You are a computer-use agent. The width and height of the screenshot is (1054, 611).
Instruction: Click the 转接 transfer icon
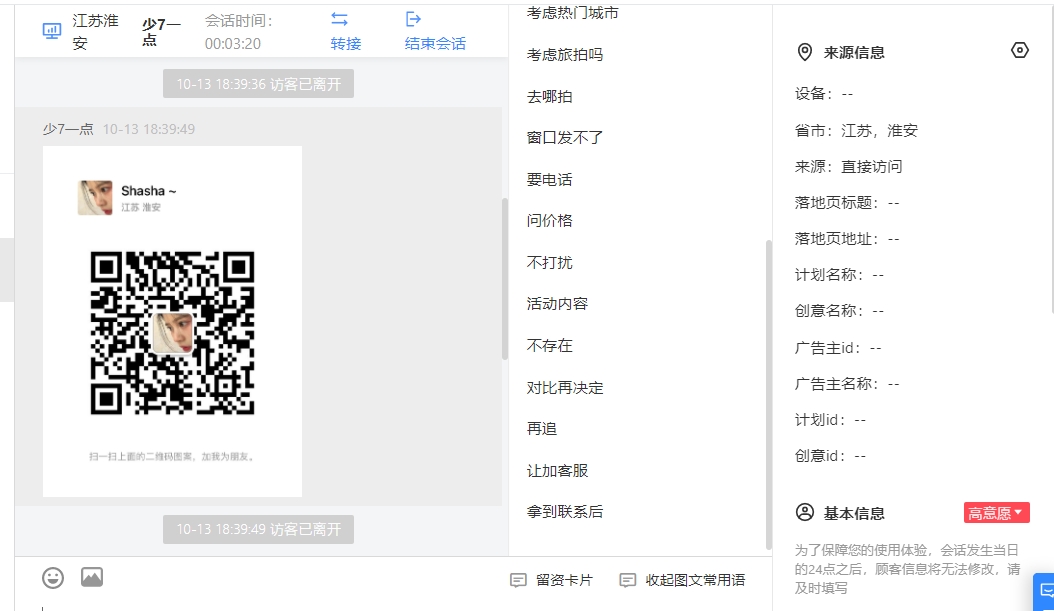tap(339, 19)
